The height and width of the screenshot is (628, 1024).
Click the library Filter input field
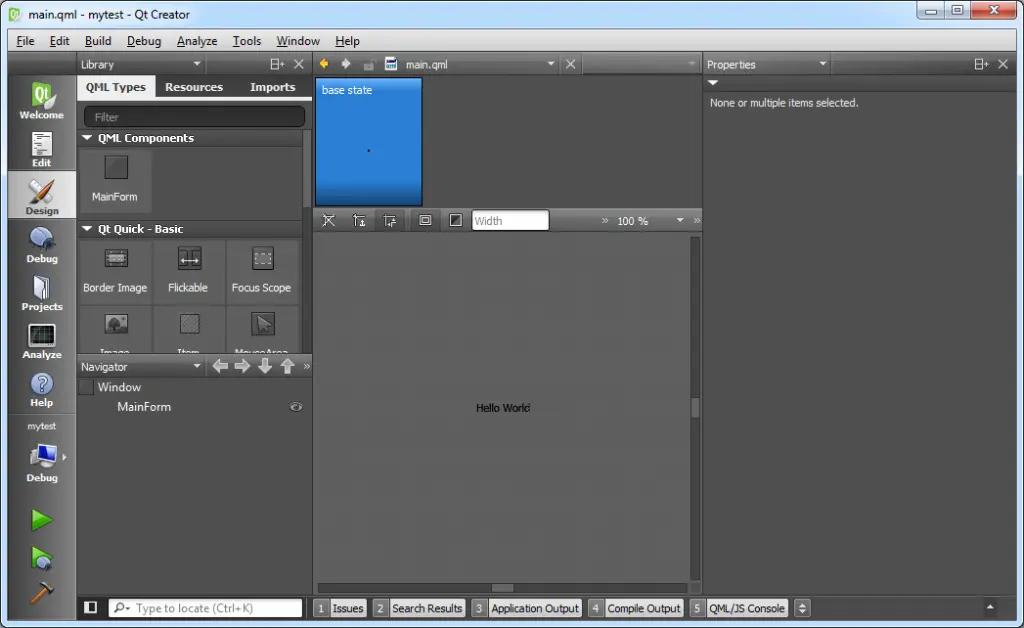click(x=194, y=117)
